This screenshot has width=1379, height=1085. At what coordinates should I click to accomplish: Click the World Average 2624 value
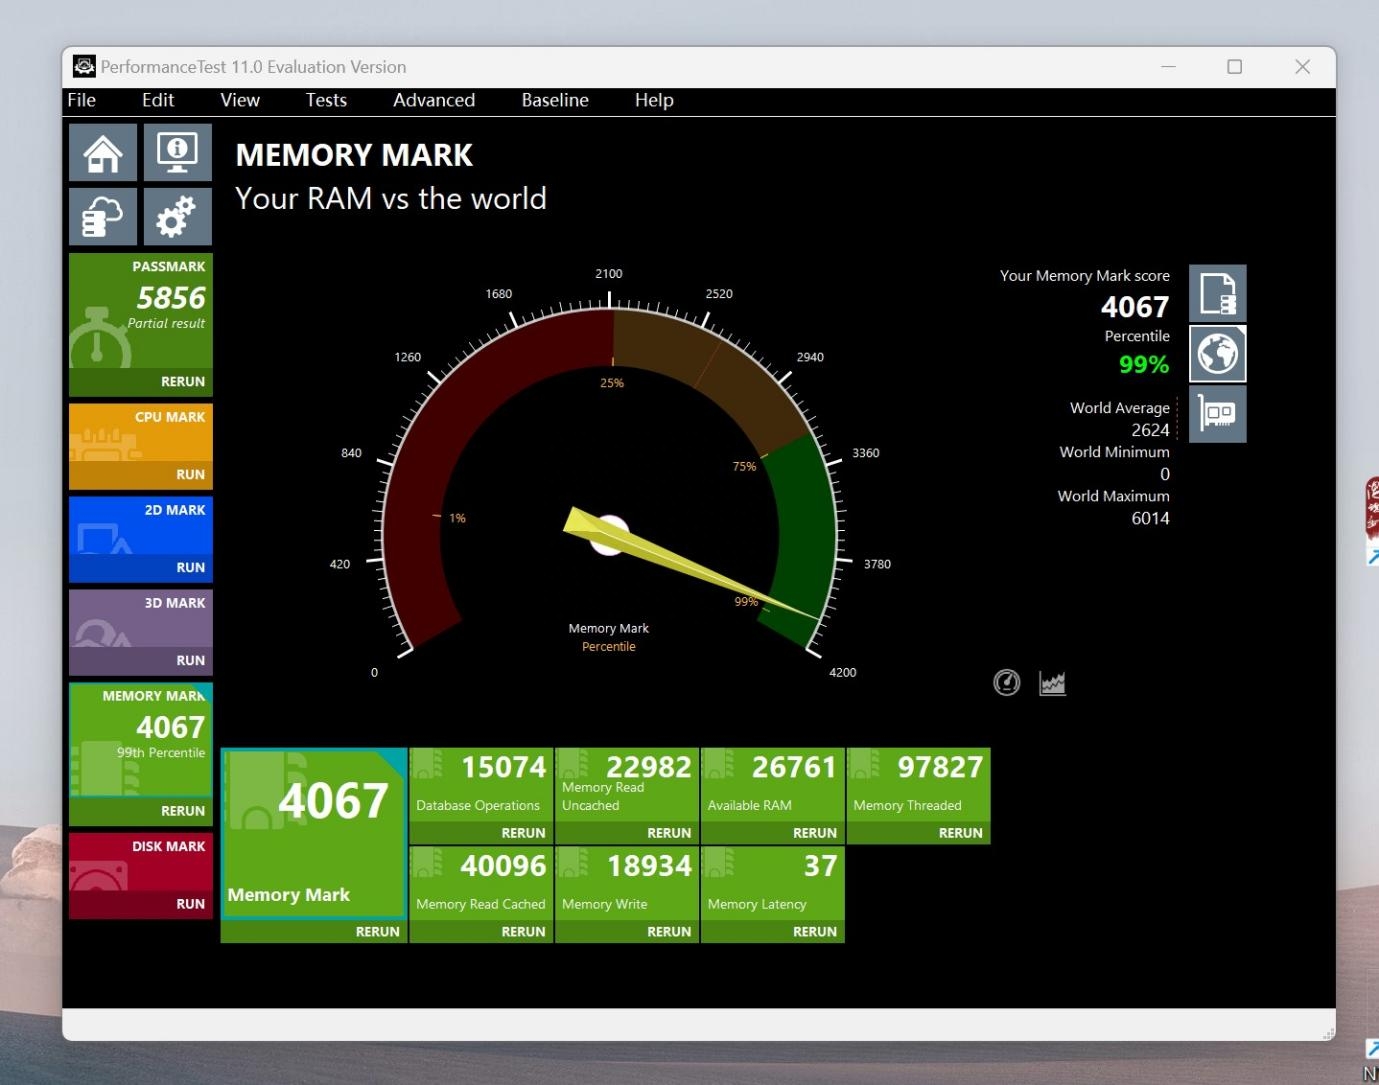pos(1150,430)
